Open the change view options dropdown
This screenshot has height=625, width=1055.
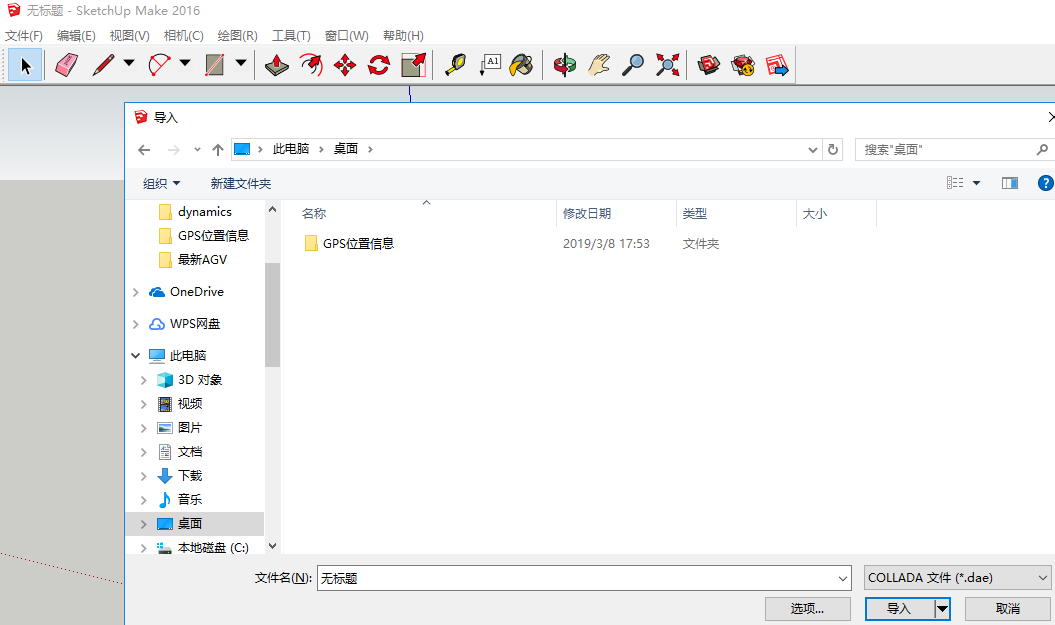(x=977, y=183)
